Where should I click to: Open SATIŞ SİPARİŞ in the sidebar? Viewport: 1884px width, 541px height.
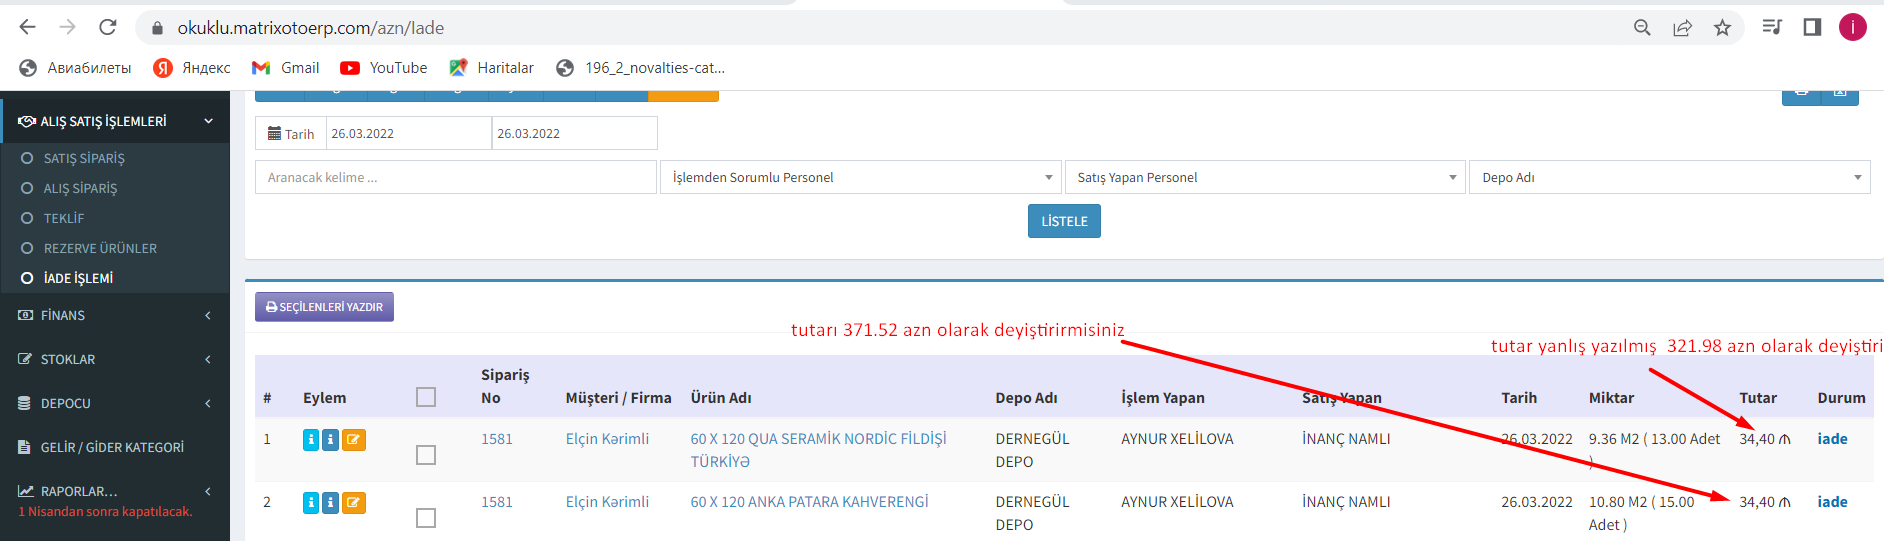coord(84,159)
